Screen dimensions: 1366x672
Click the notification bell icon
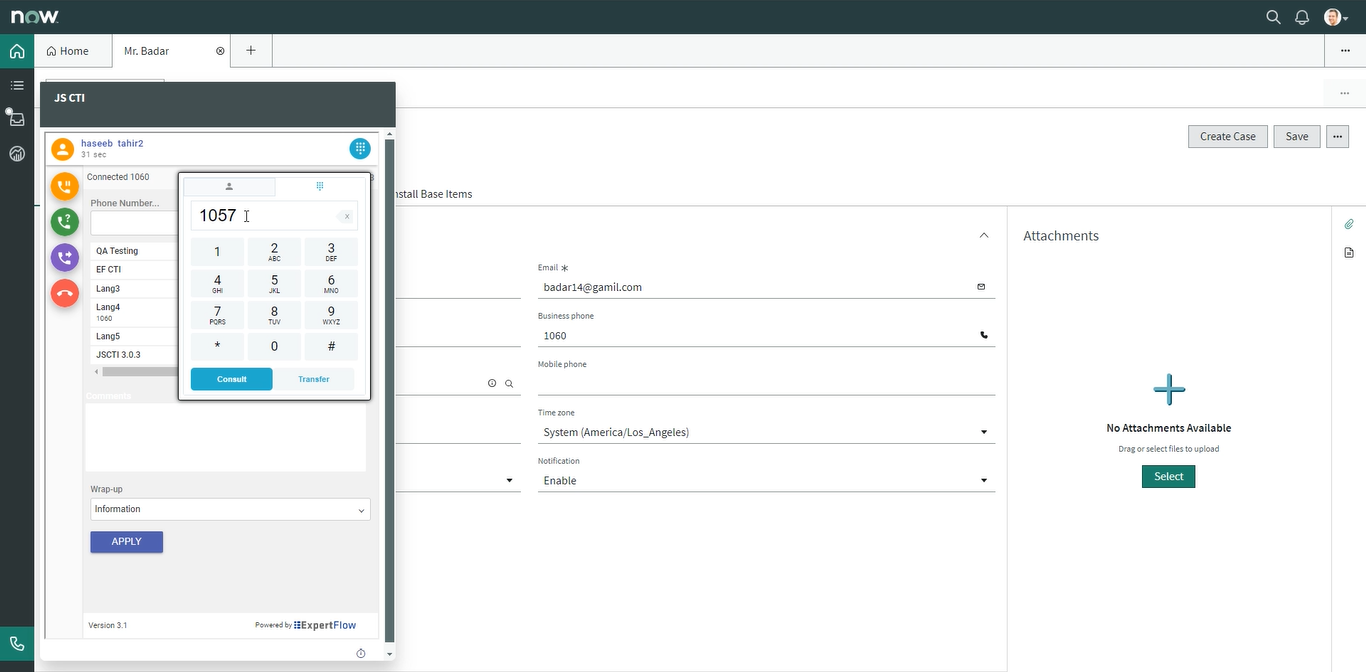coord(1302,17)
